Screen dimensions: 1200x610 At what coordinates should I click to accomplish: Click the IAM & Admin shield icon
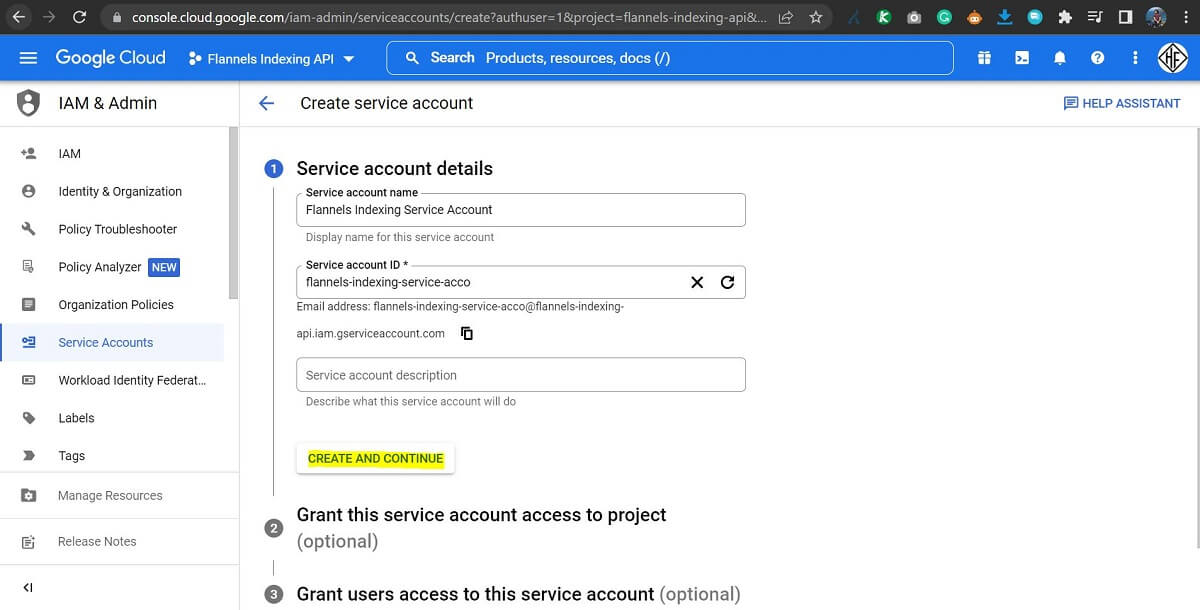pyautogui.click(x=29, y=103)
